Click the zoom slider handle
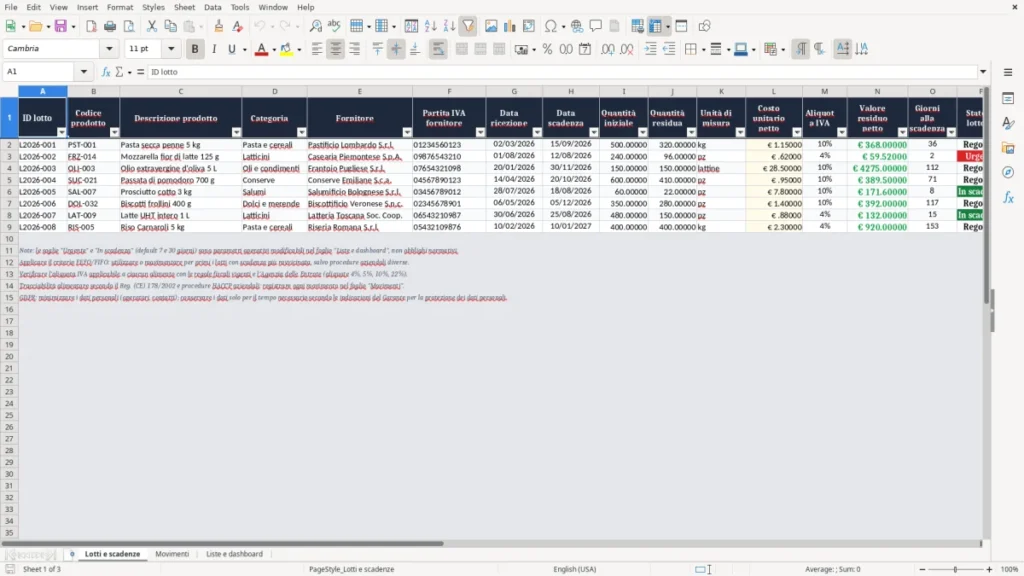 pyautogui.click(x=955, y=569)
